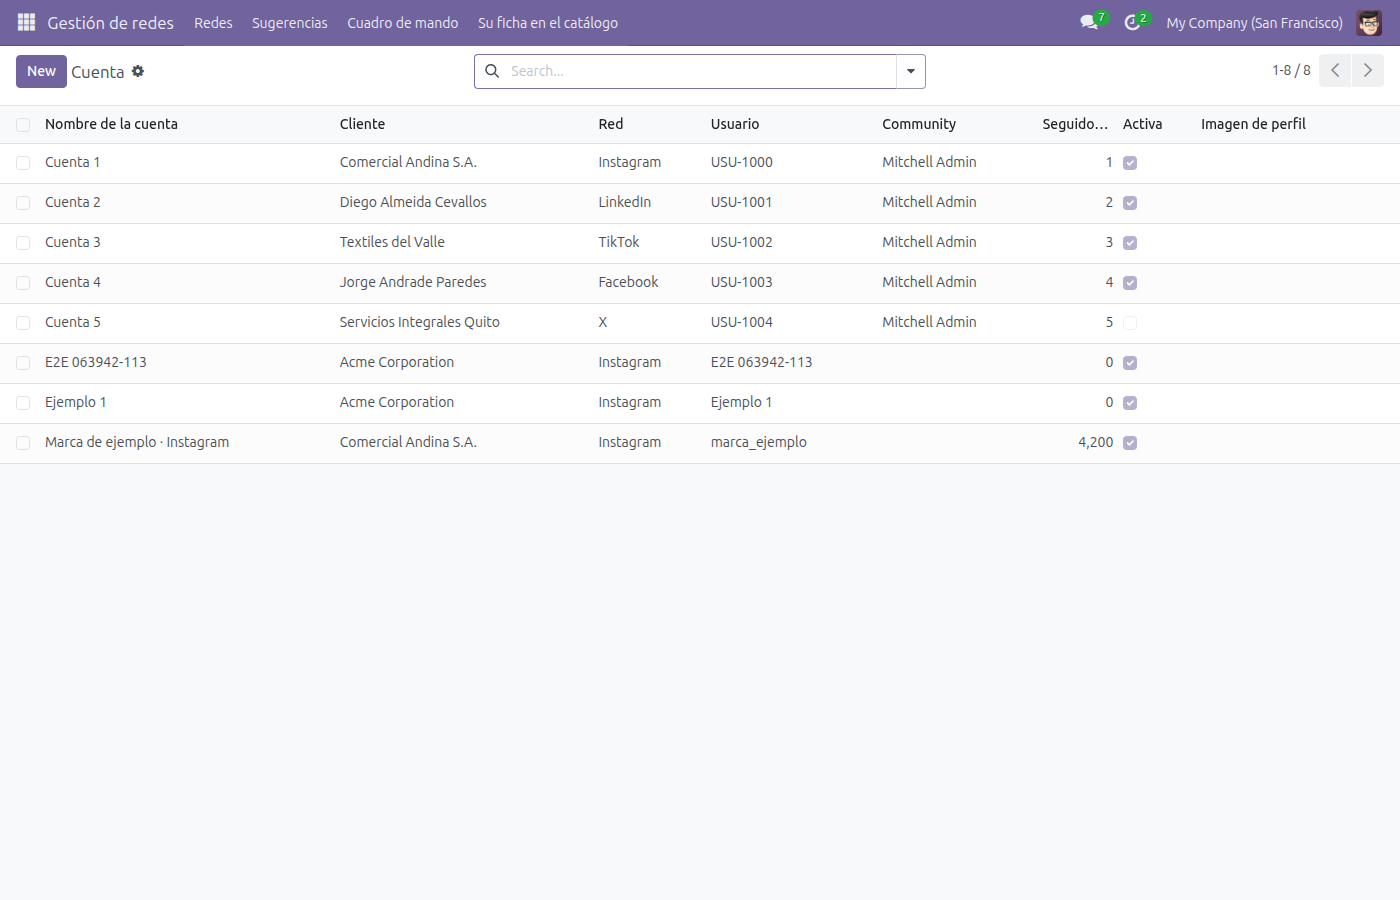
Task: Toggle the Activa checkbox for Cuenta 2
Action: [x=1130, y=203]
